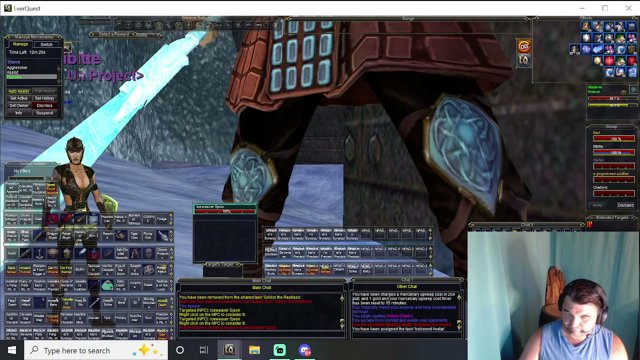Select the Assist mercenary stance
640x360 pixels.
tap(13, 72)
